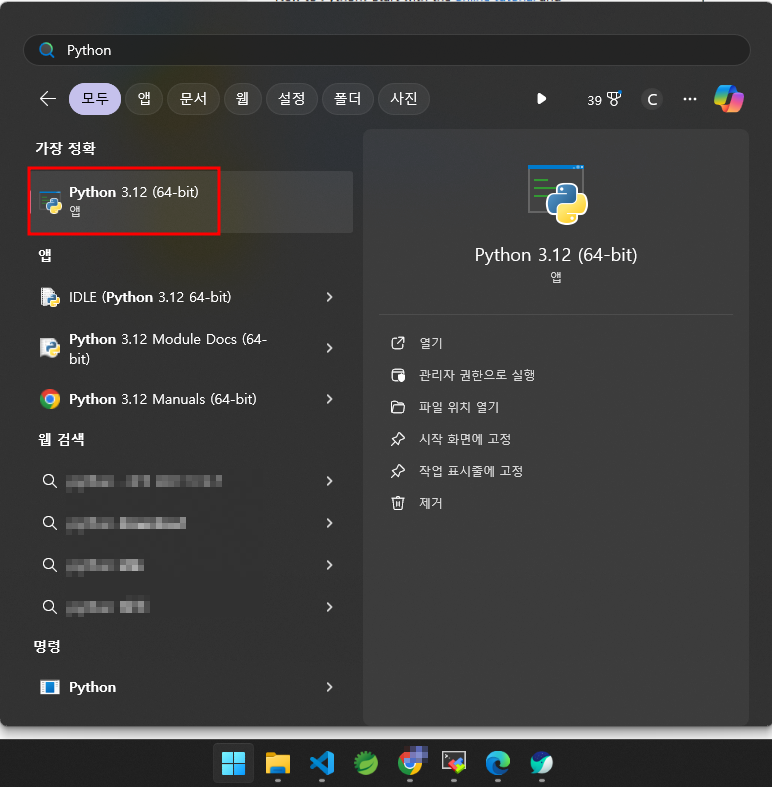
Task: Switch to the 문서 filter tab
Action: pos(193,98)
